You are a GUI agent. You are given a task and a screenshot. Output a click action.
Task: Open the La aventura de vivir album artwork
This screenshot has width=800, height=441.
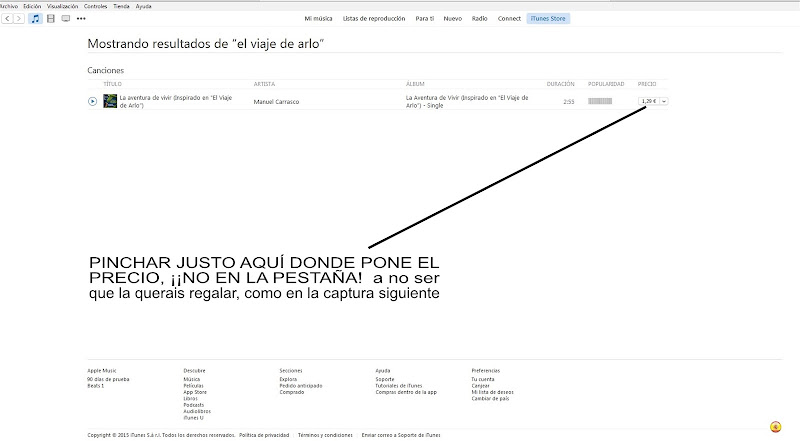pyautogui.click(x=110, y=101)
